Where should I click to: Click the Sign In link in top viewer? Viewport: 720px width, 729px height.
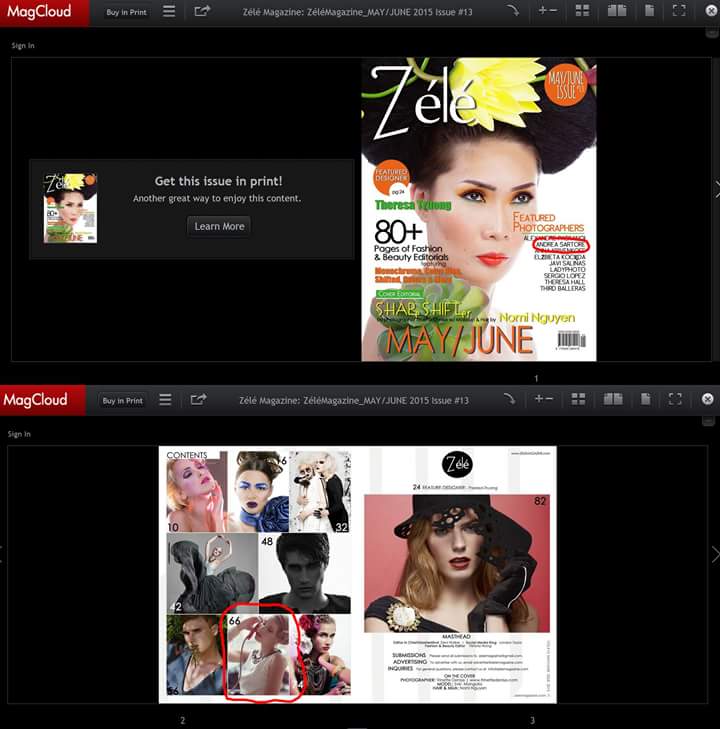[23, 46]
